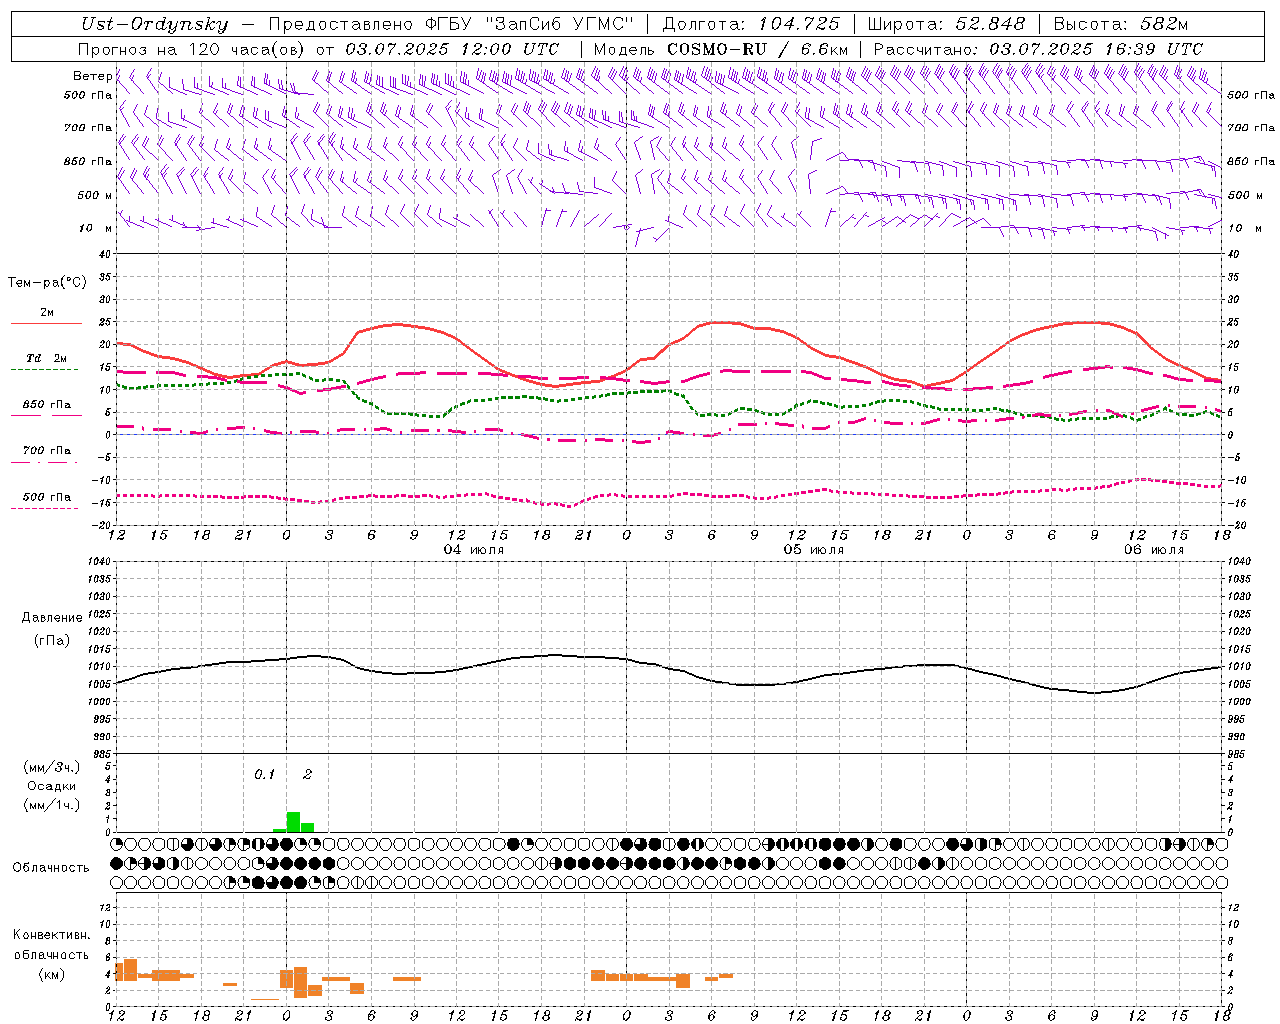1280x1024 pixels.
Task: Click the 'Тем-ра(°C)' axis label
Action: coord(47,283)
